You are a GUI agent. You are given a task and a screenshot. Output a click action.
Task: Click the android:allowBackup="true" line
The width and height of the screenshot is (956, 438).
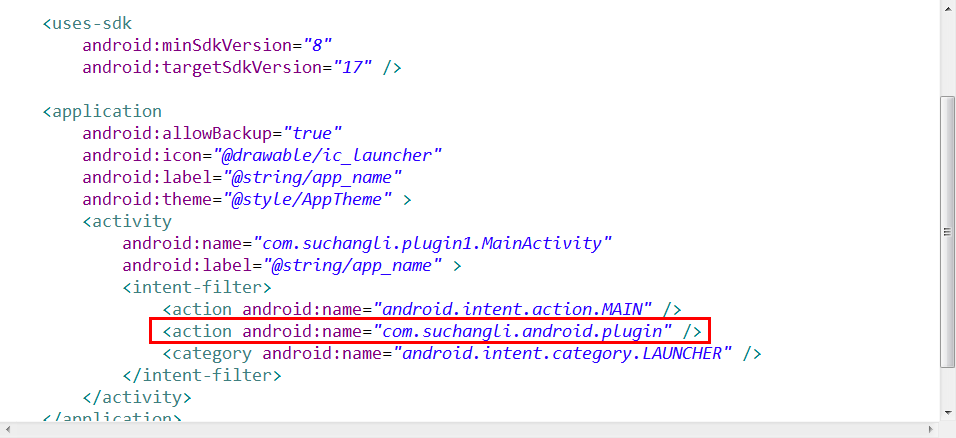pyautogui.click(x=212, y=134)
